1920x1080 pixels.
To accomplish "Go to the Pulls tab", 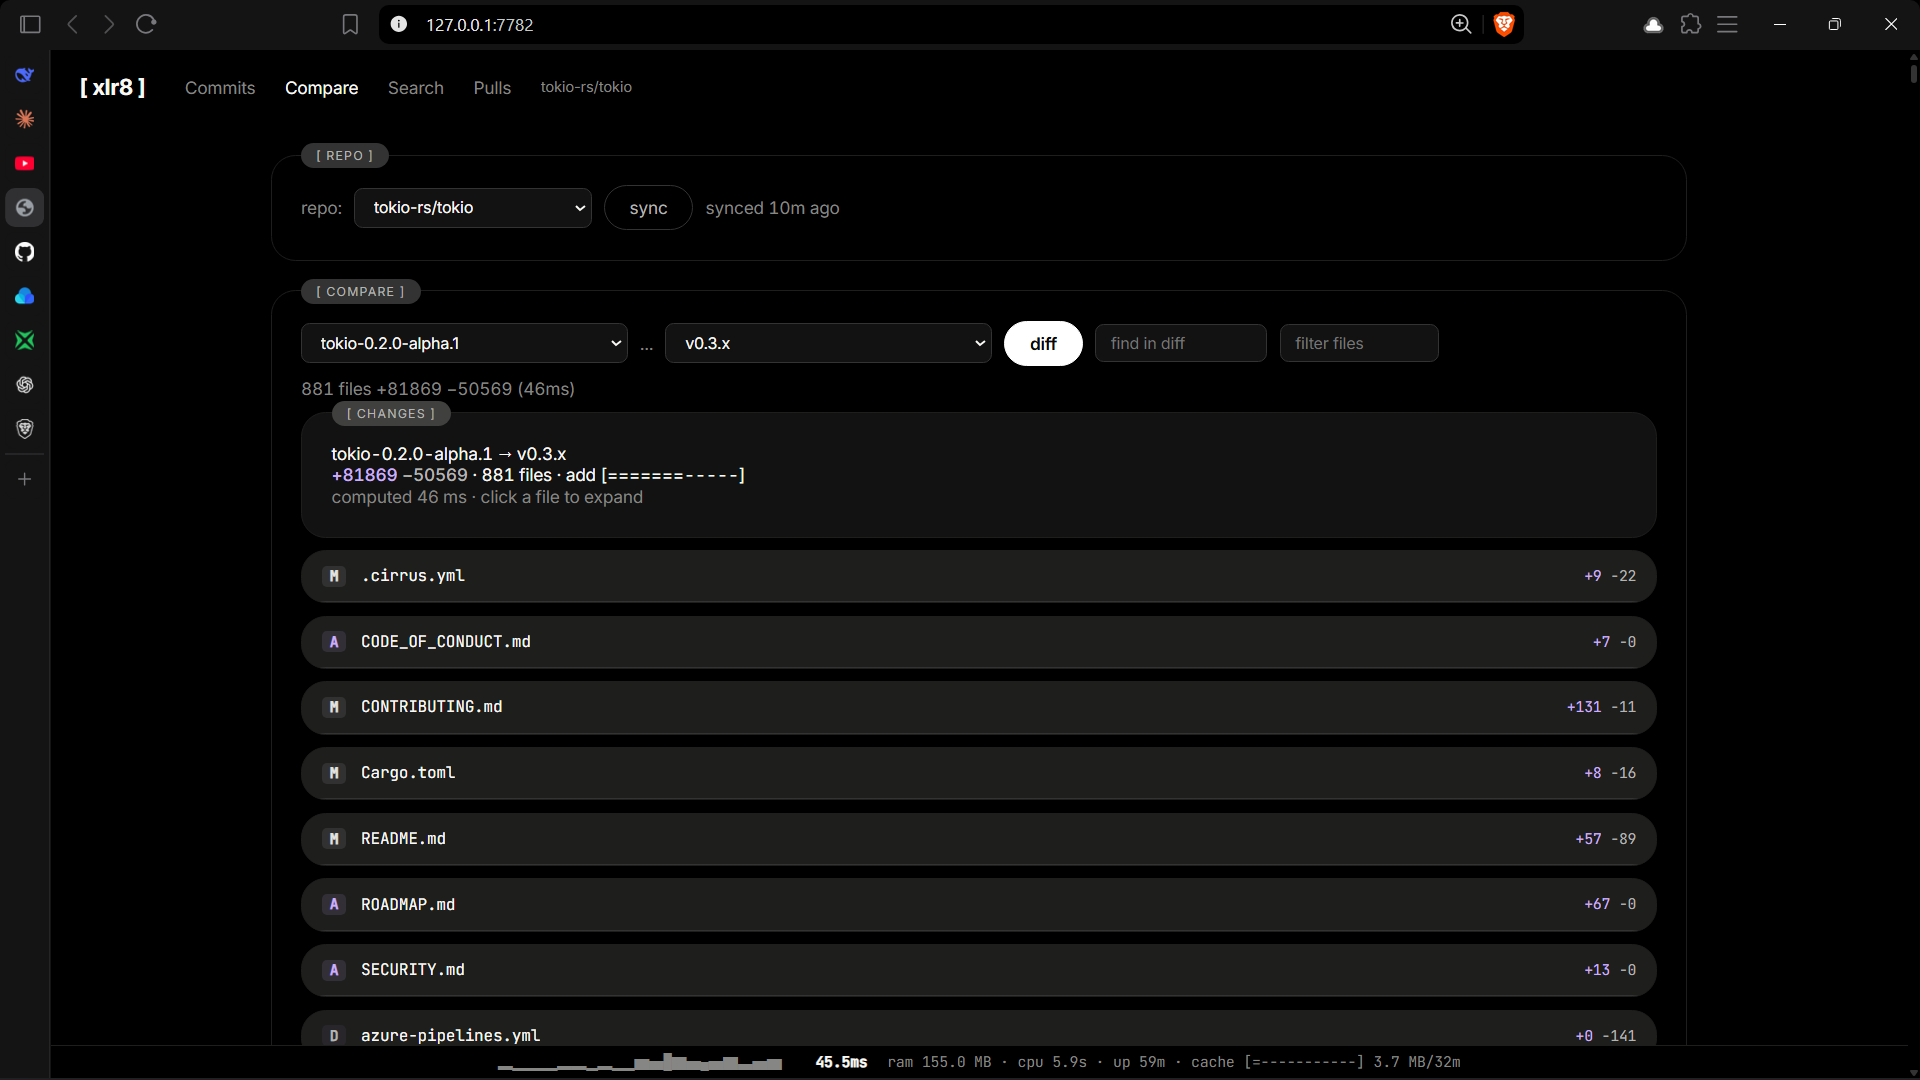I will coord(492,88).
